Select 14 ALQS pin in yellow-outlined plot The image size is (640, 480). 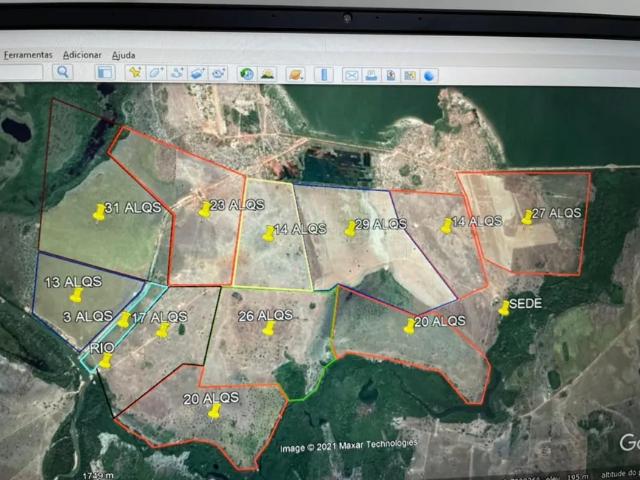(x=269, y=233)
